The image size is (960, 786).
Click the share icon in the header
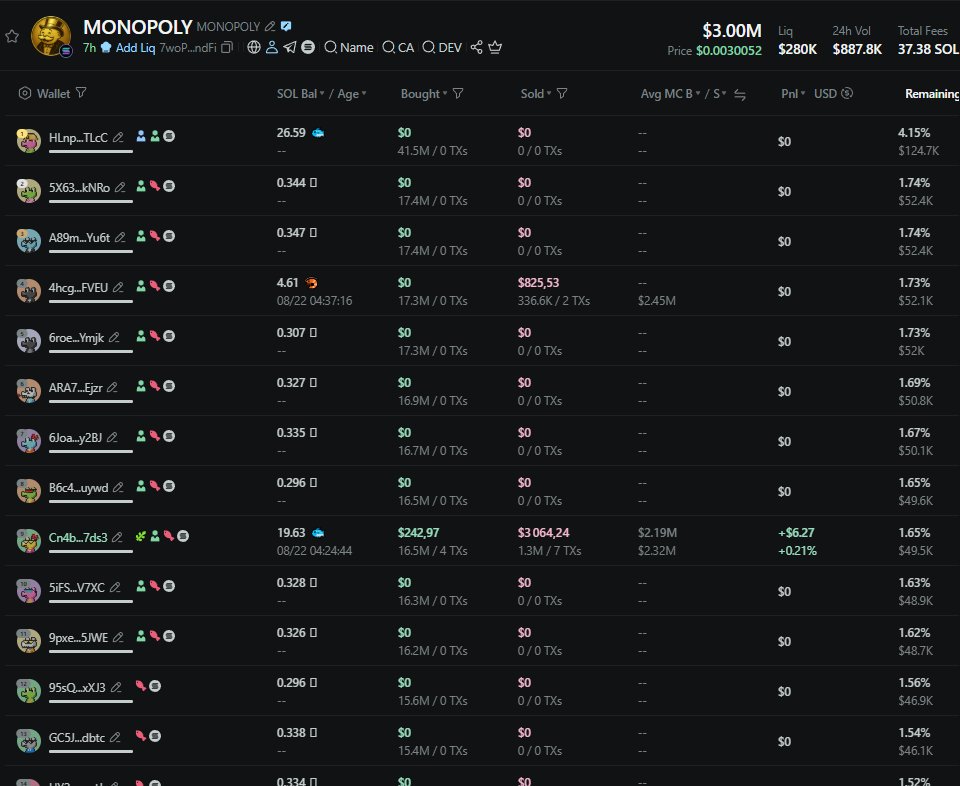pyautogui.click(x=476, y=47)
